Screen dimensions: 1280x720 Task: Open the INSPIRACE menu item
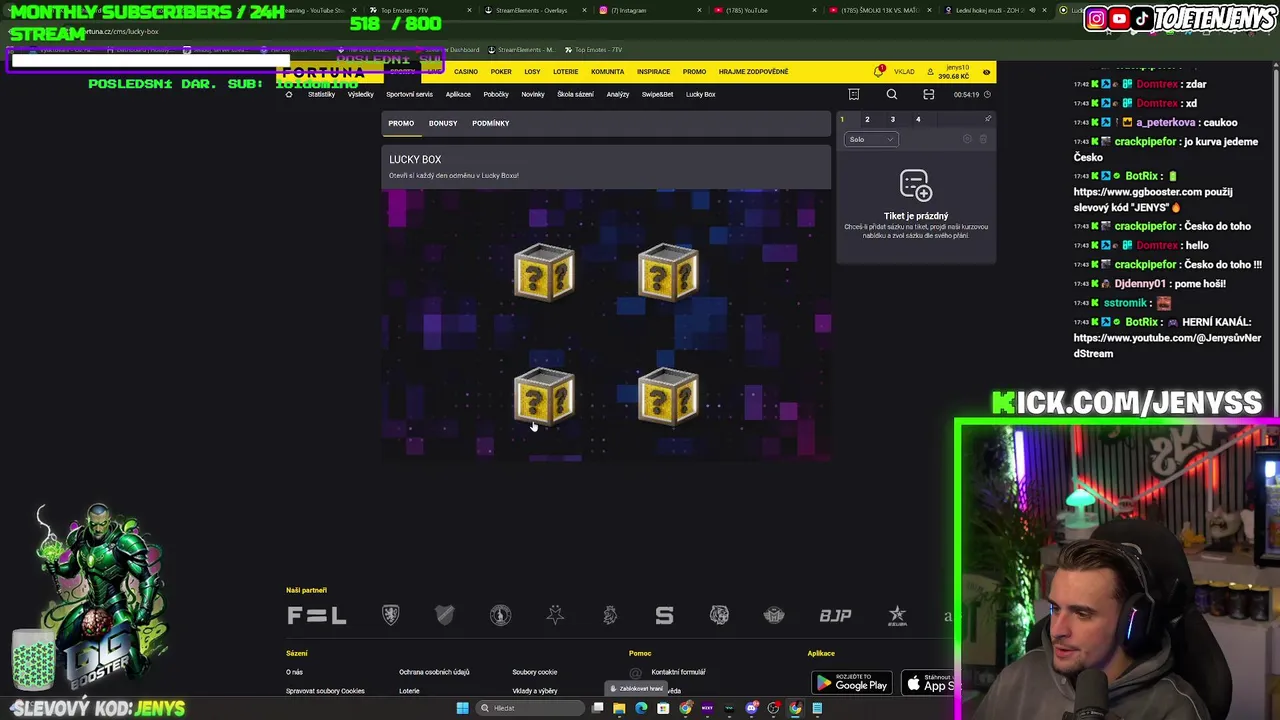pyautogui.click(x=653, y=72)
